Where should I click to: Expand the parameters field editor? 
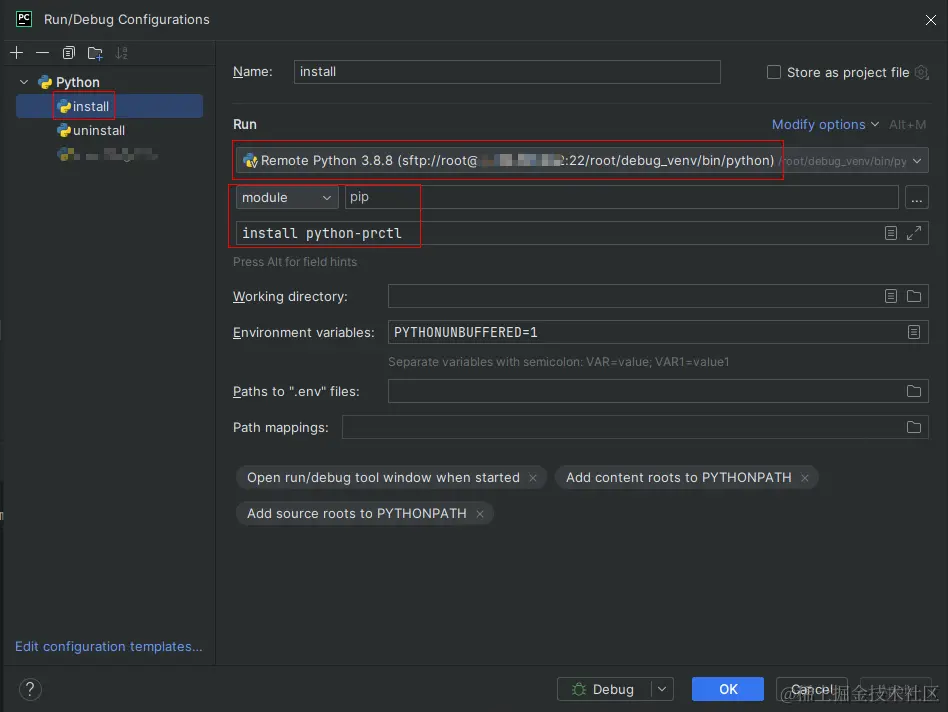[914, 233]
